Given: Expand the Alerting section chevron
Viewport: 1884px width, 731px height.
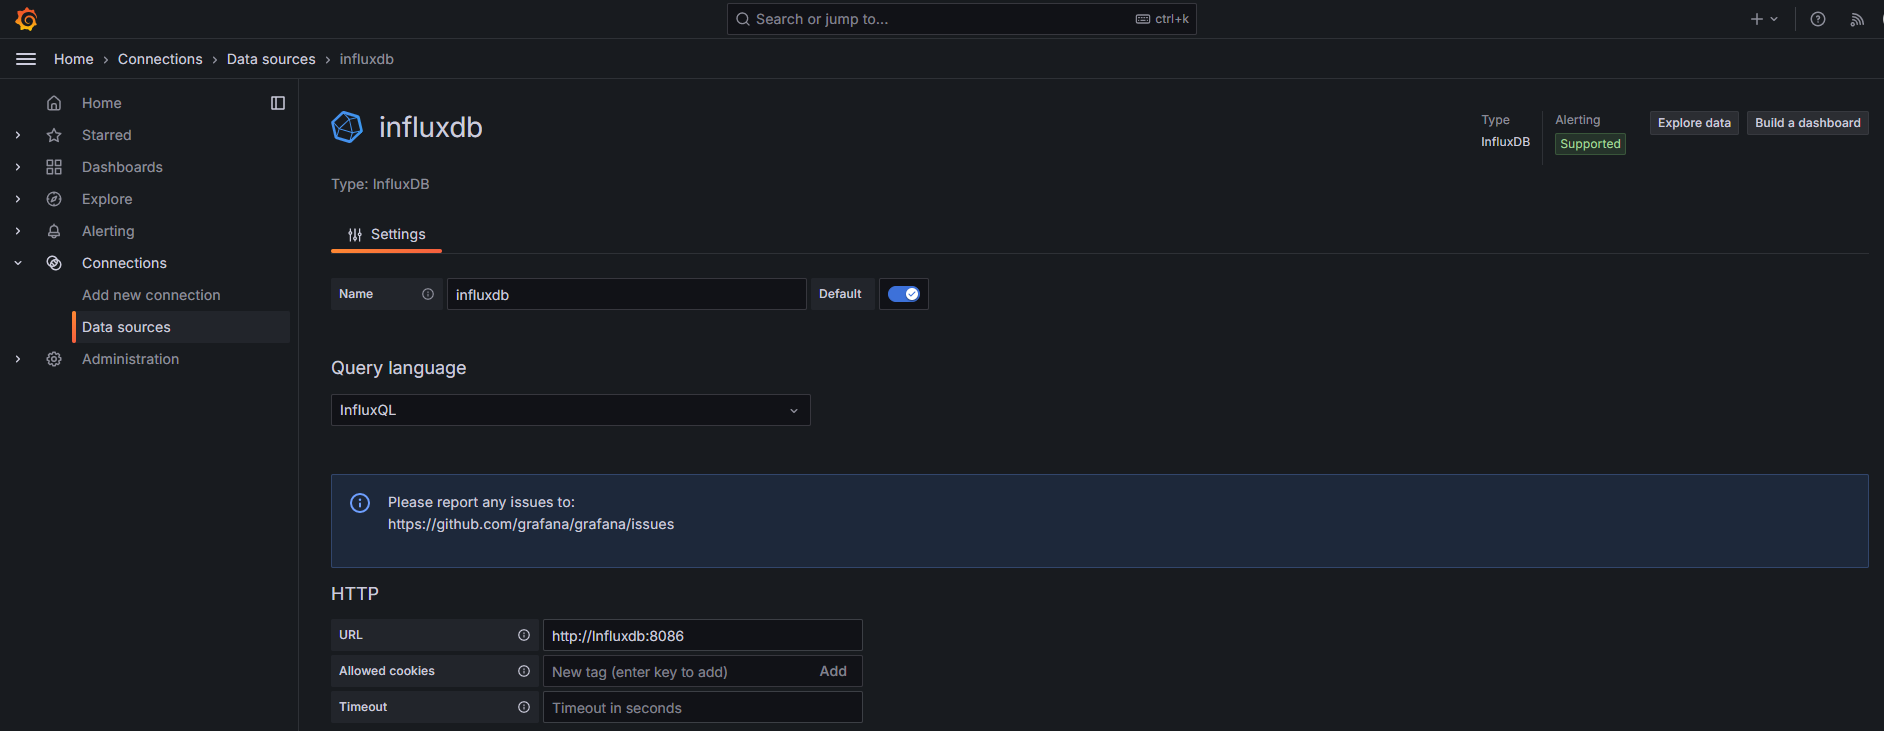Looking at the screenshot, I should [x=18, y=231].
